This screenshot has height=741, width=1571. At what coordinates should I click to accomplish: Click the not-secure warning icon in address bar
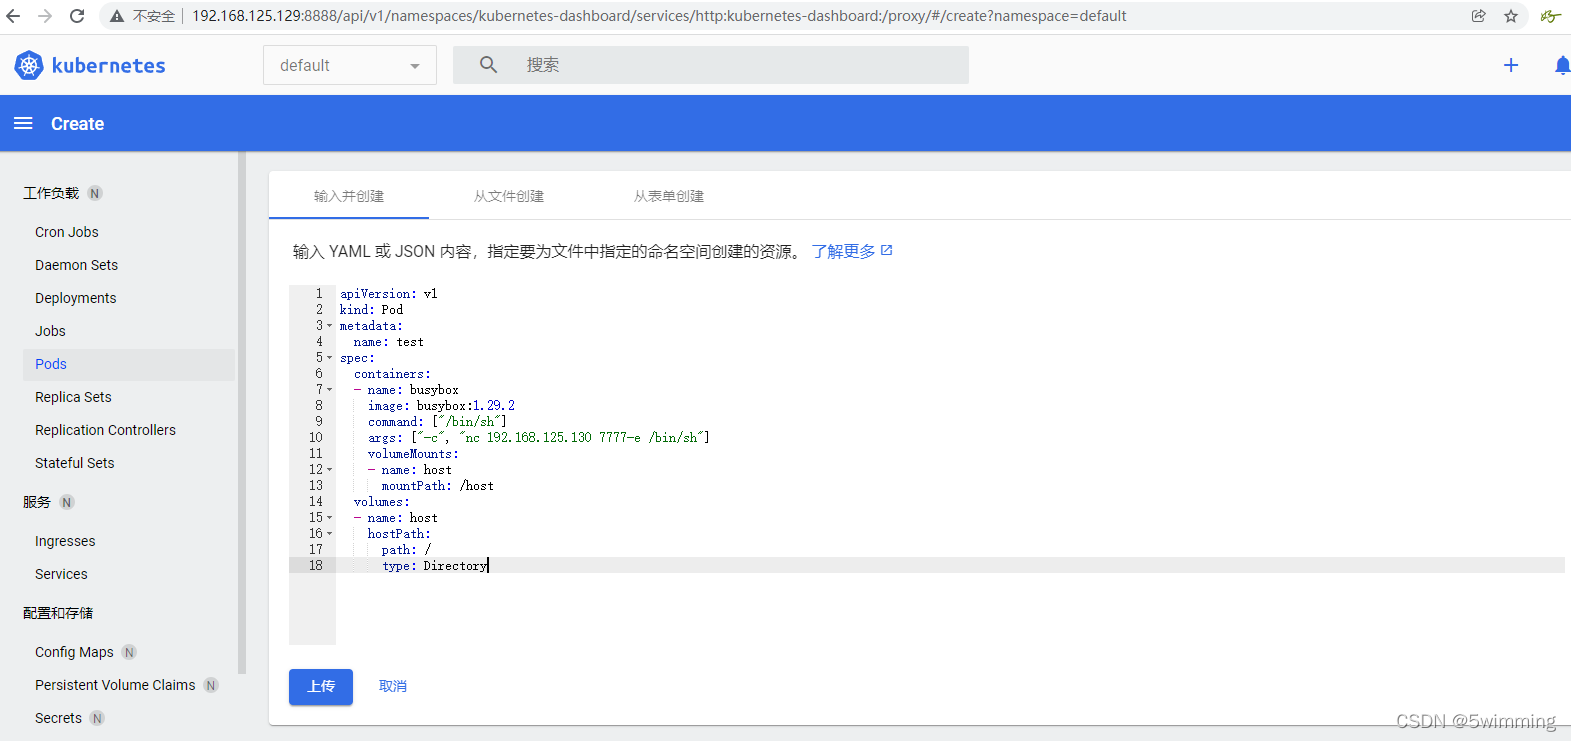pos(117,16)
